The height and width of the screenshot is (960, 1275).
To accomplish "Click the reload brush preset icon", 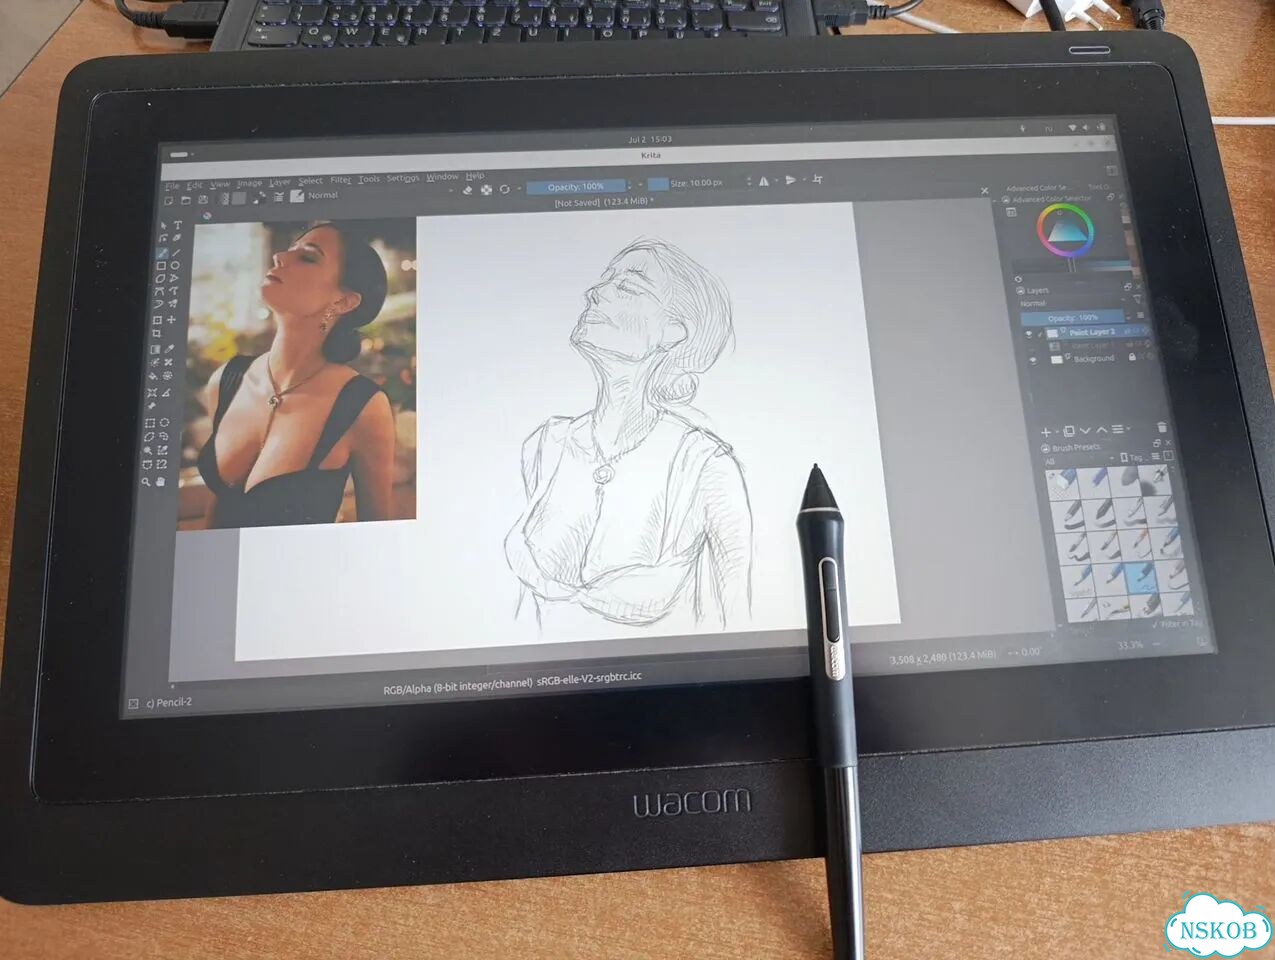I will (x=504, y=189).
